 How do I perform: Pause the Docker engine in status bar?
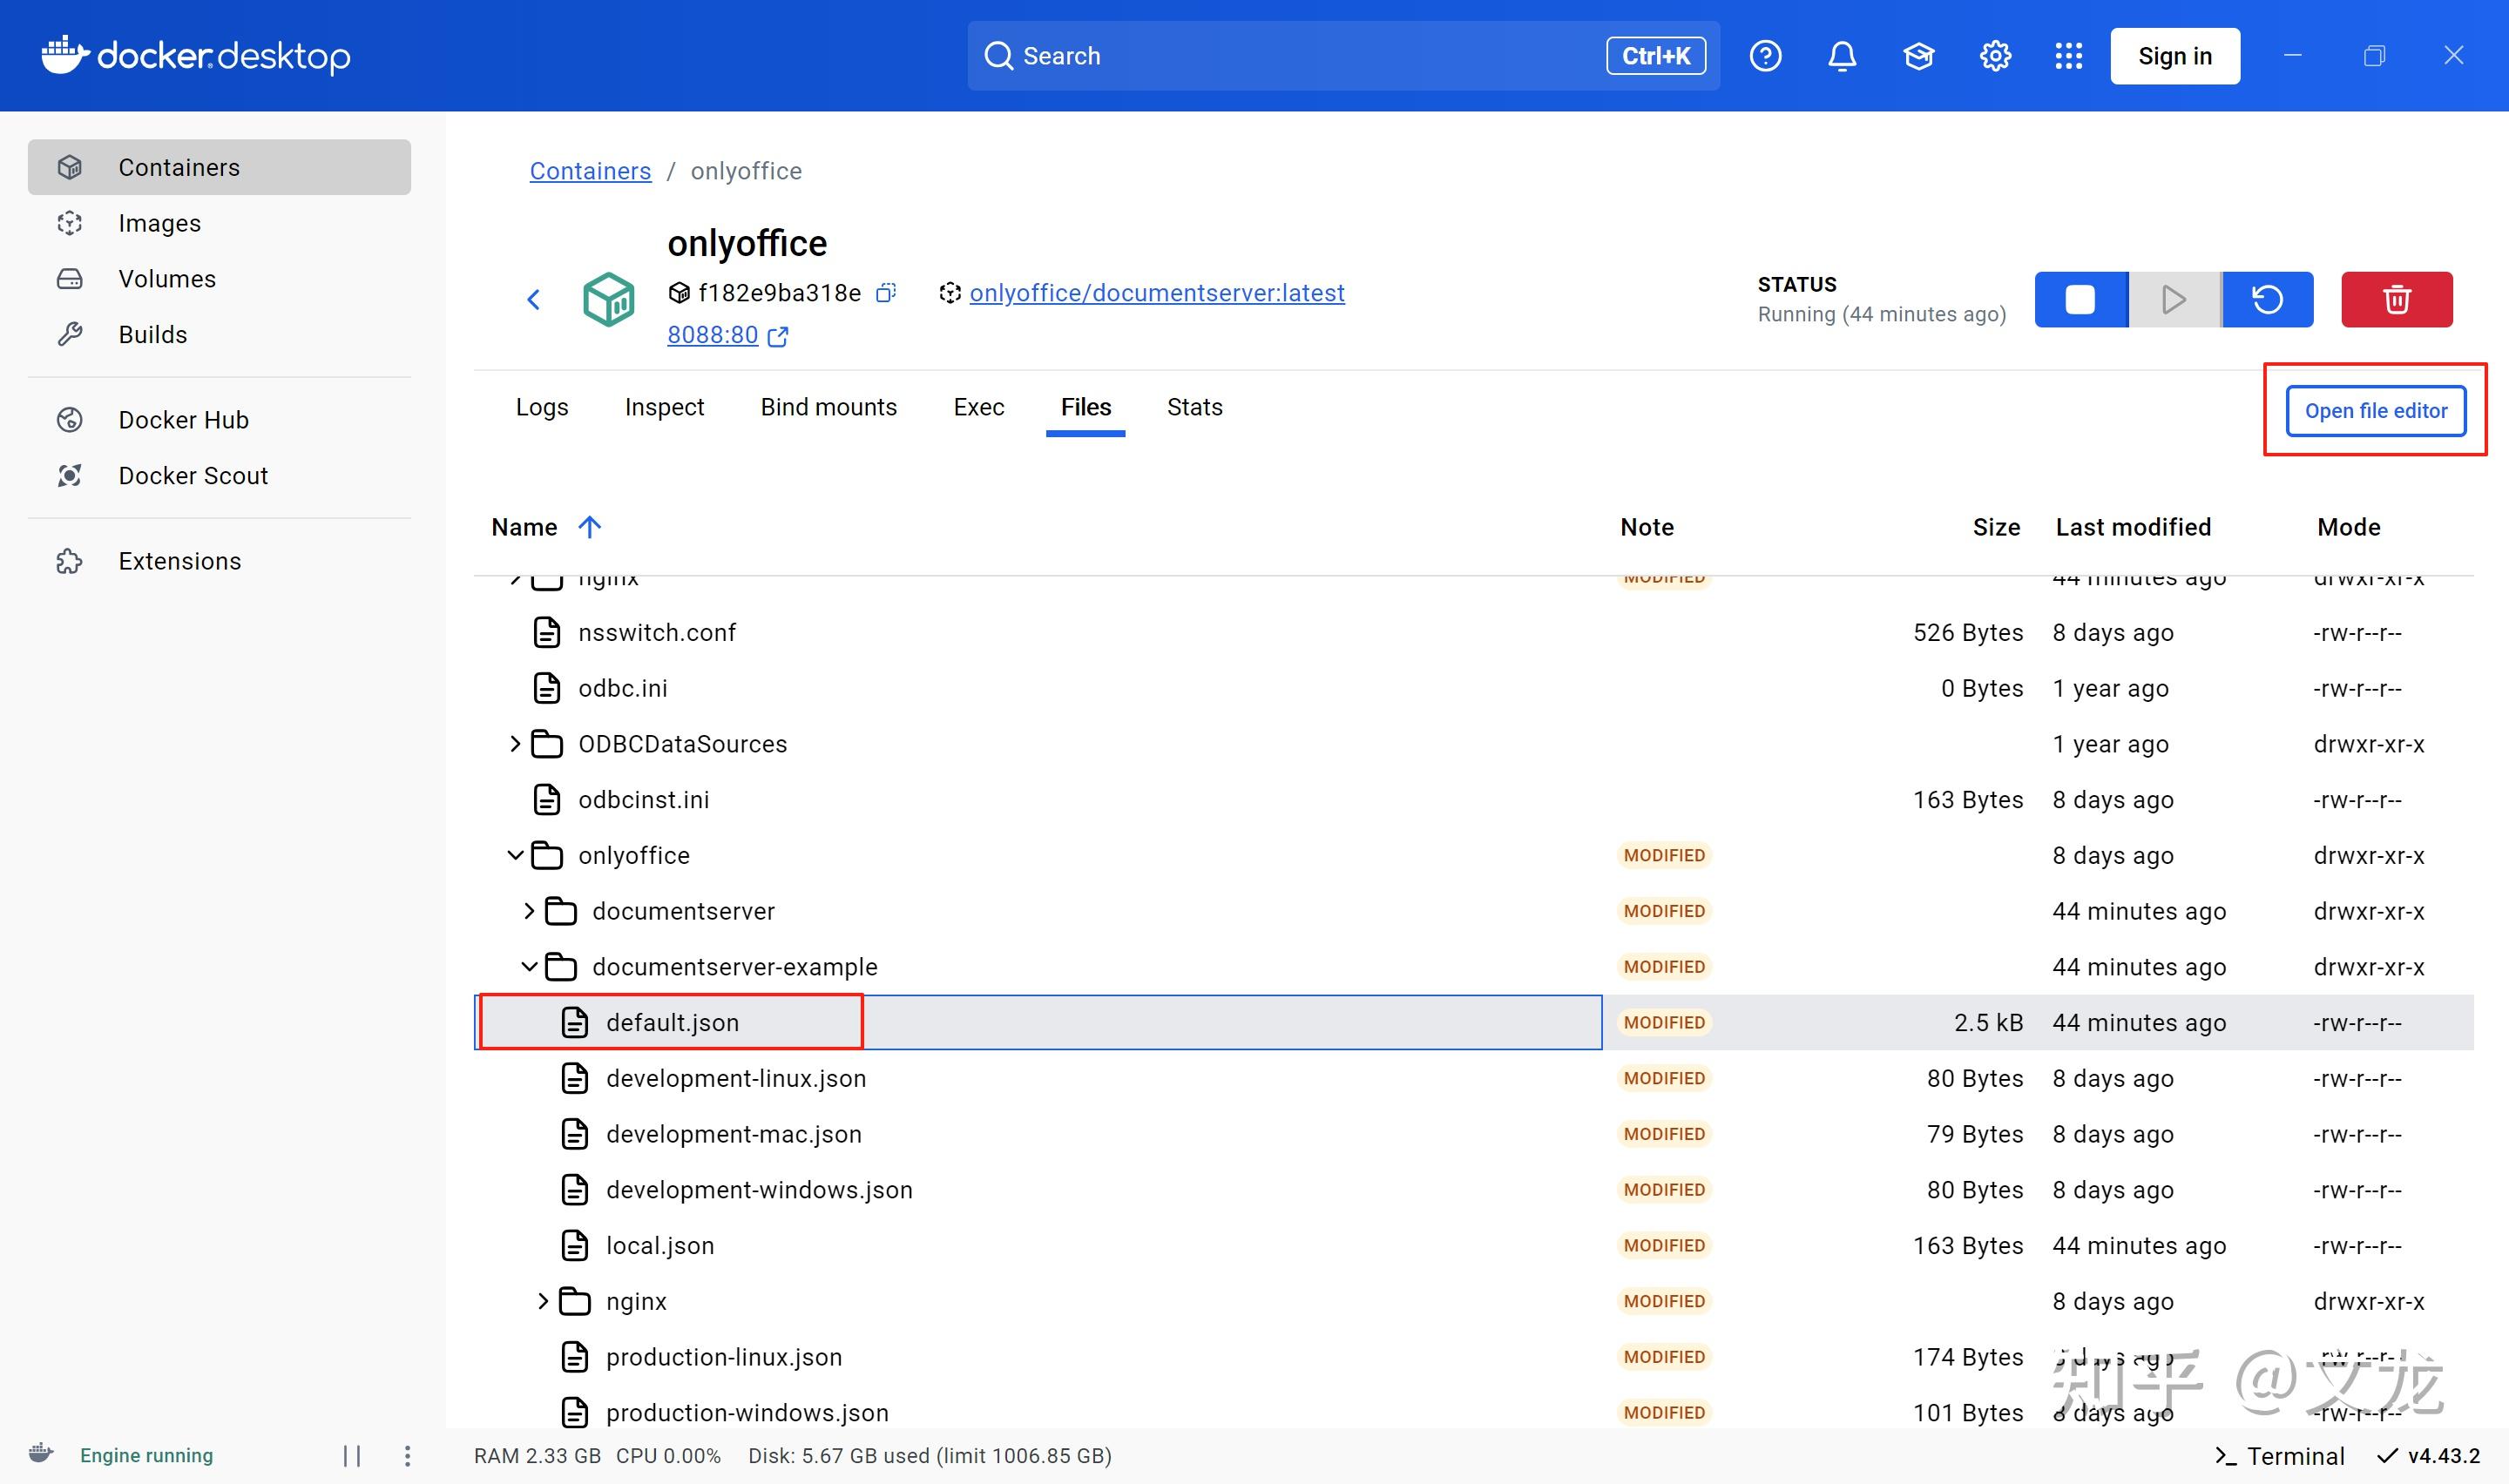coord(352,1455)
